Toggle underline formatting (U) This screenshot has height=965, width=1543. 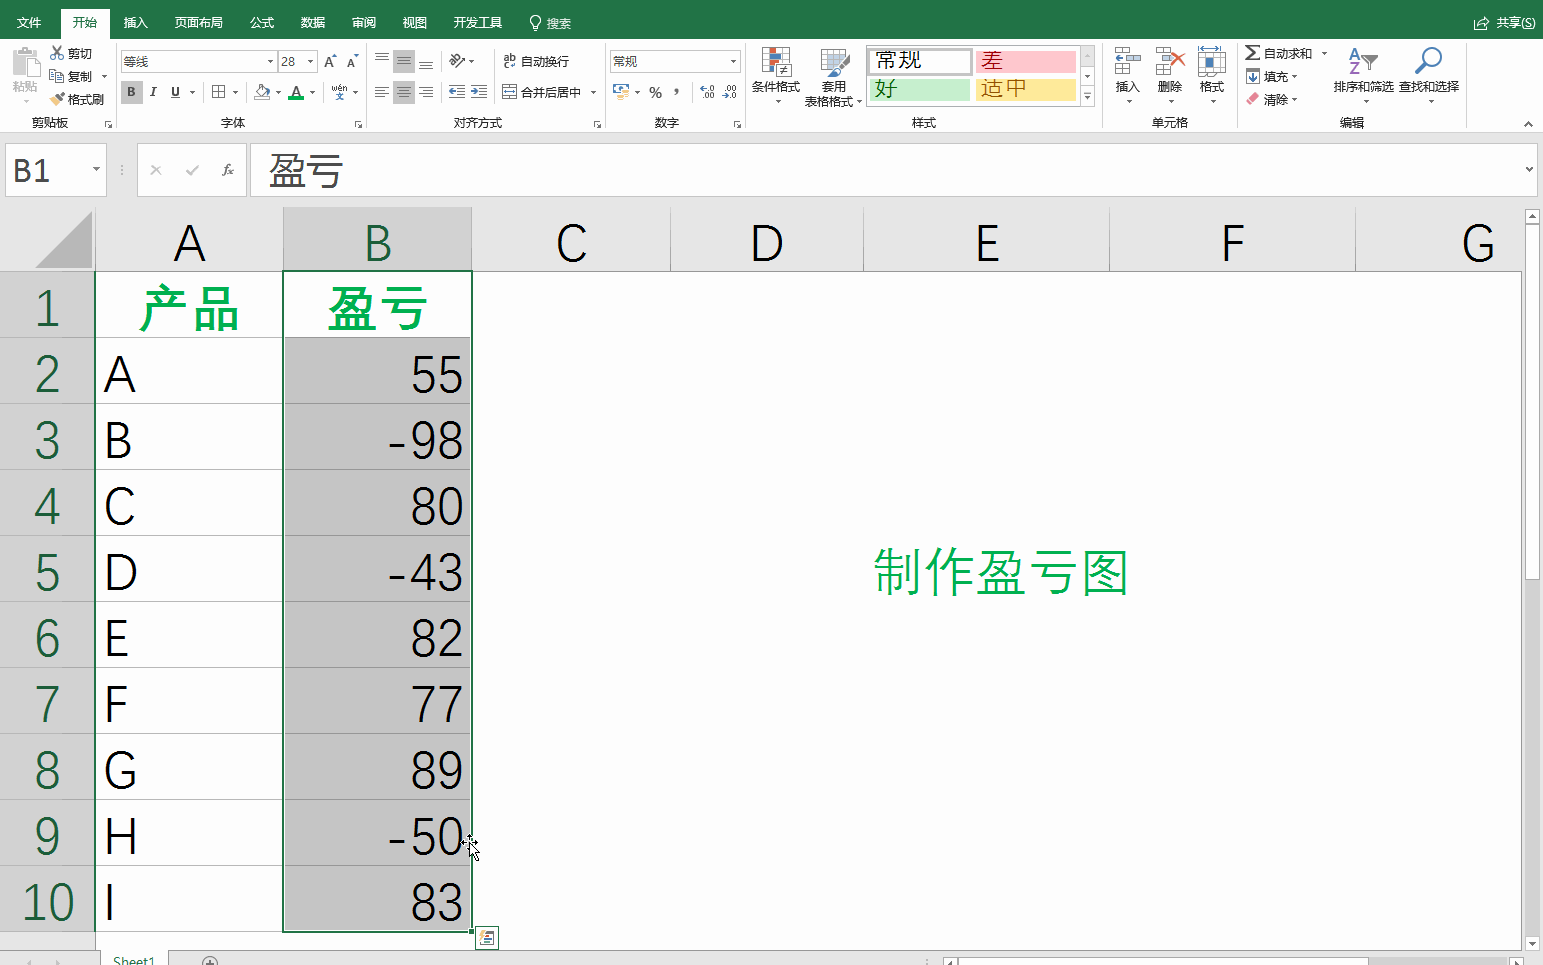[175, 92]
